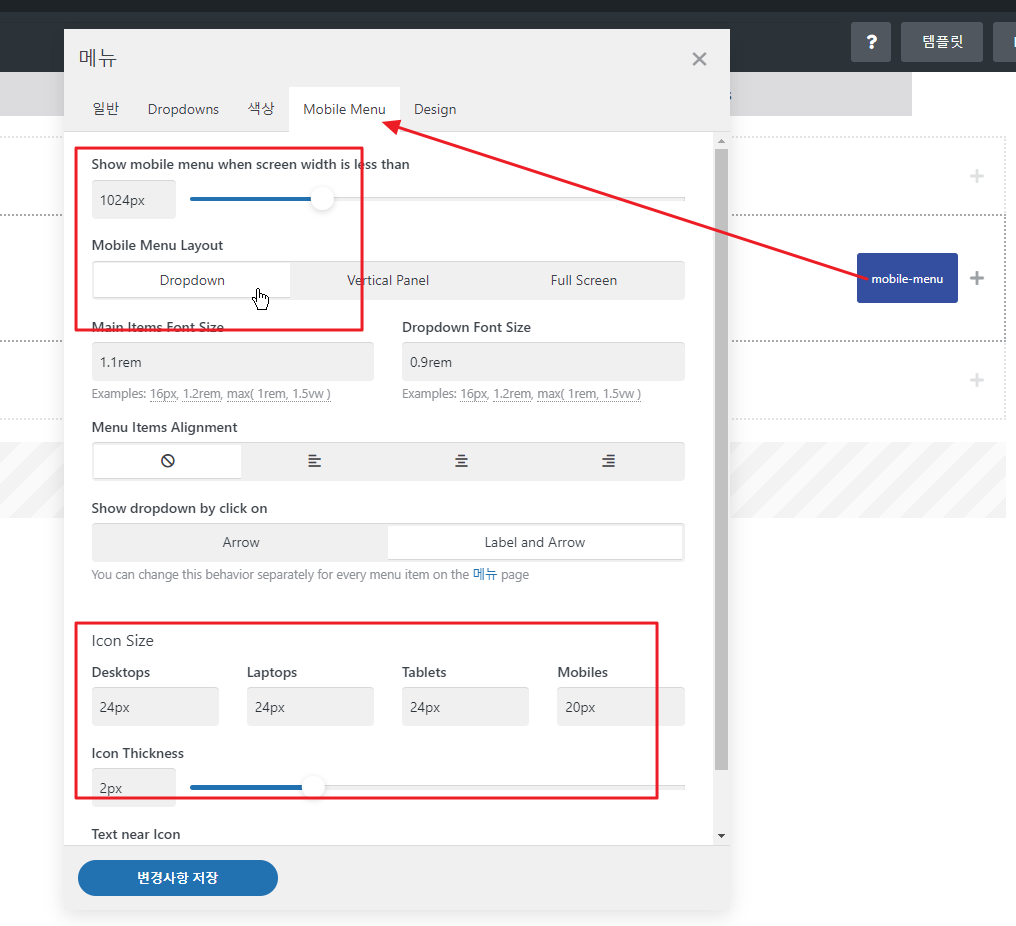The image size is (1016, 926).
Task: Insert max(1rem, 1.5vw) example under Main Items
Action: click(279, 393)
